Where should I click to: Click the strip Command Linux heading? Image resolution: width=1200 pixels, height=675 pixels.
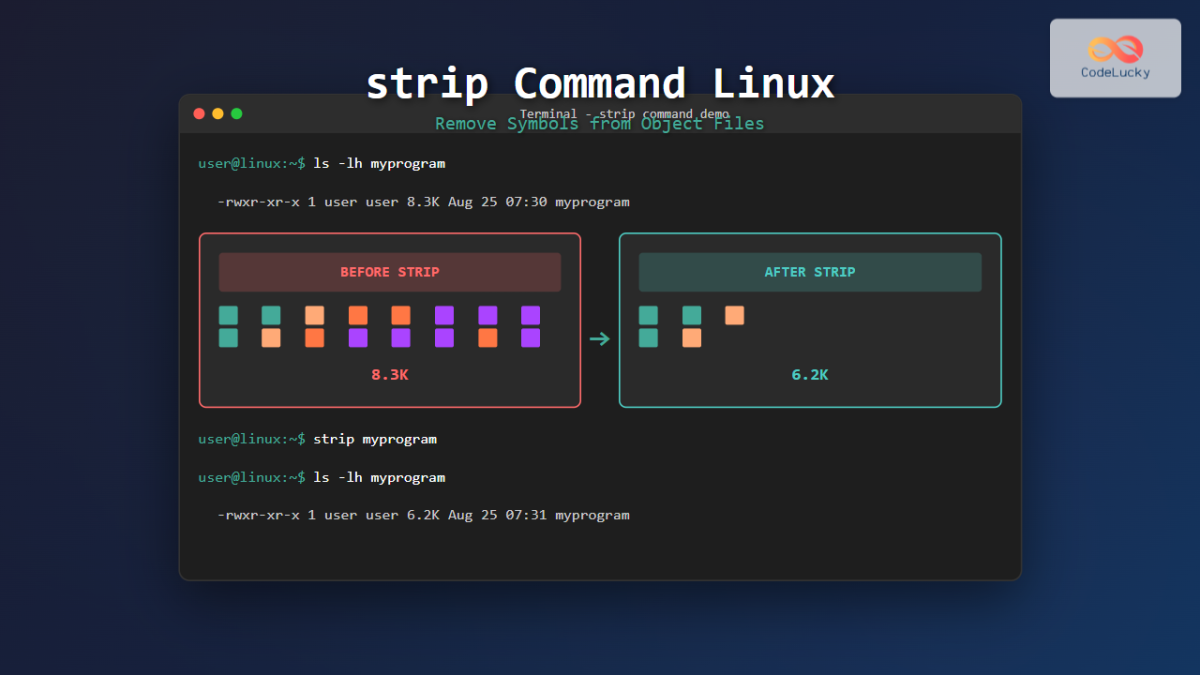(600, 84)
